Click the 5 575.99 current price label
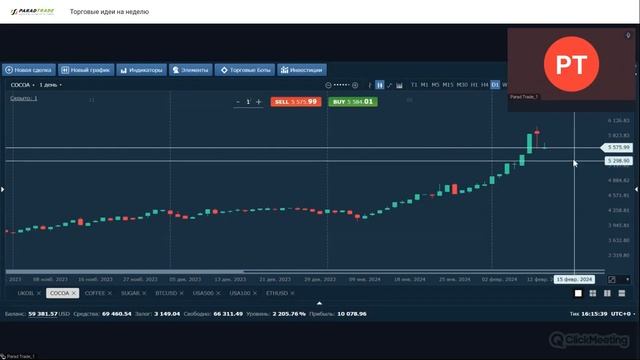 click(x=618, y=147)
